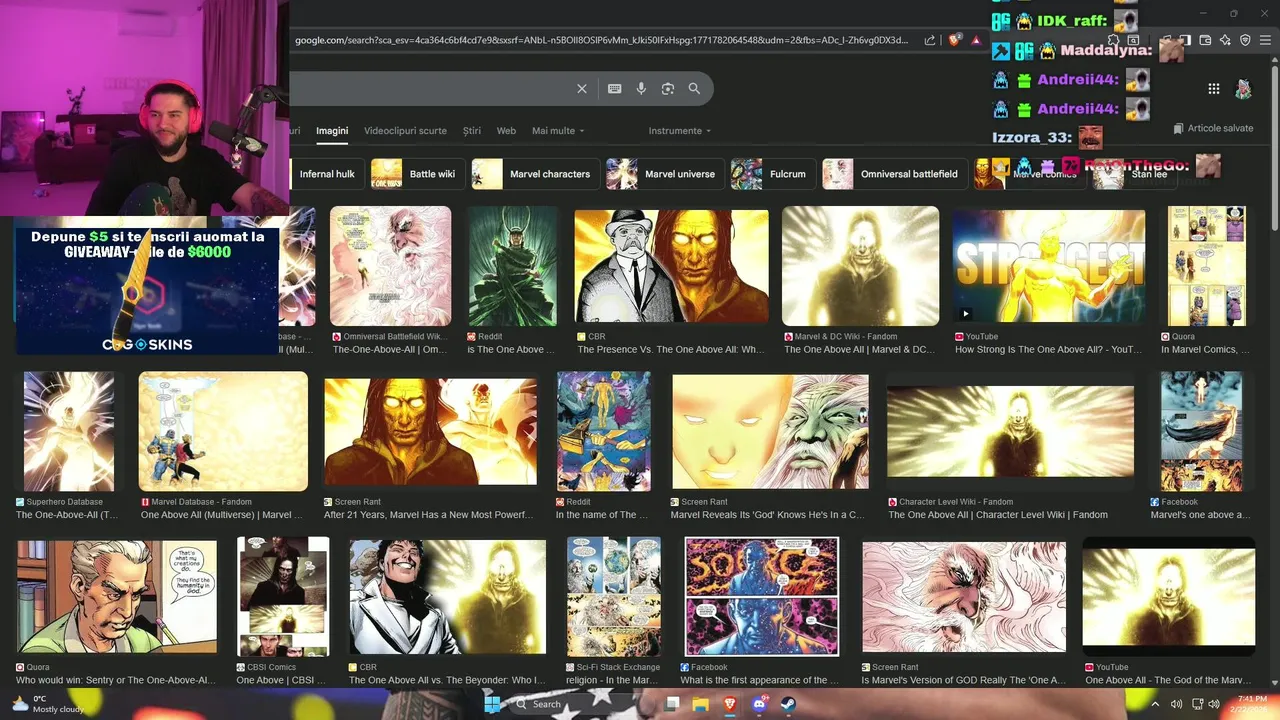The height and width of the screenshot is (720, 1280).
Task: Filter images by Infernal hulk chip
Action: [x=325, y=174]
